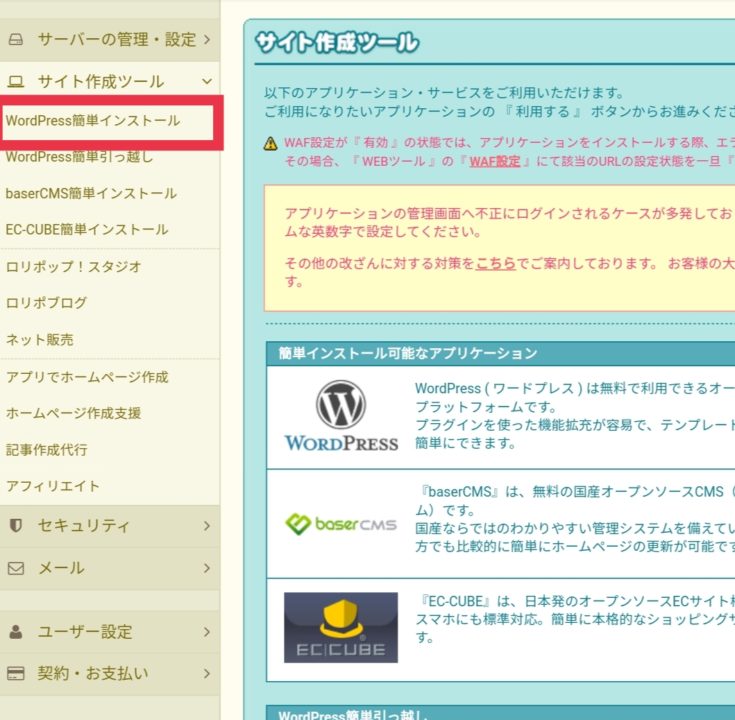Click the server icon beside サーバーの管理・設定
This screenshot has width=735, height=720.
(x=15, y=40)
